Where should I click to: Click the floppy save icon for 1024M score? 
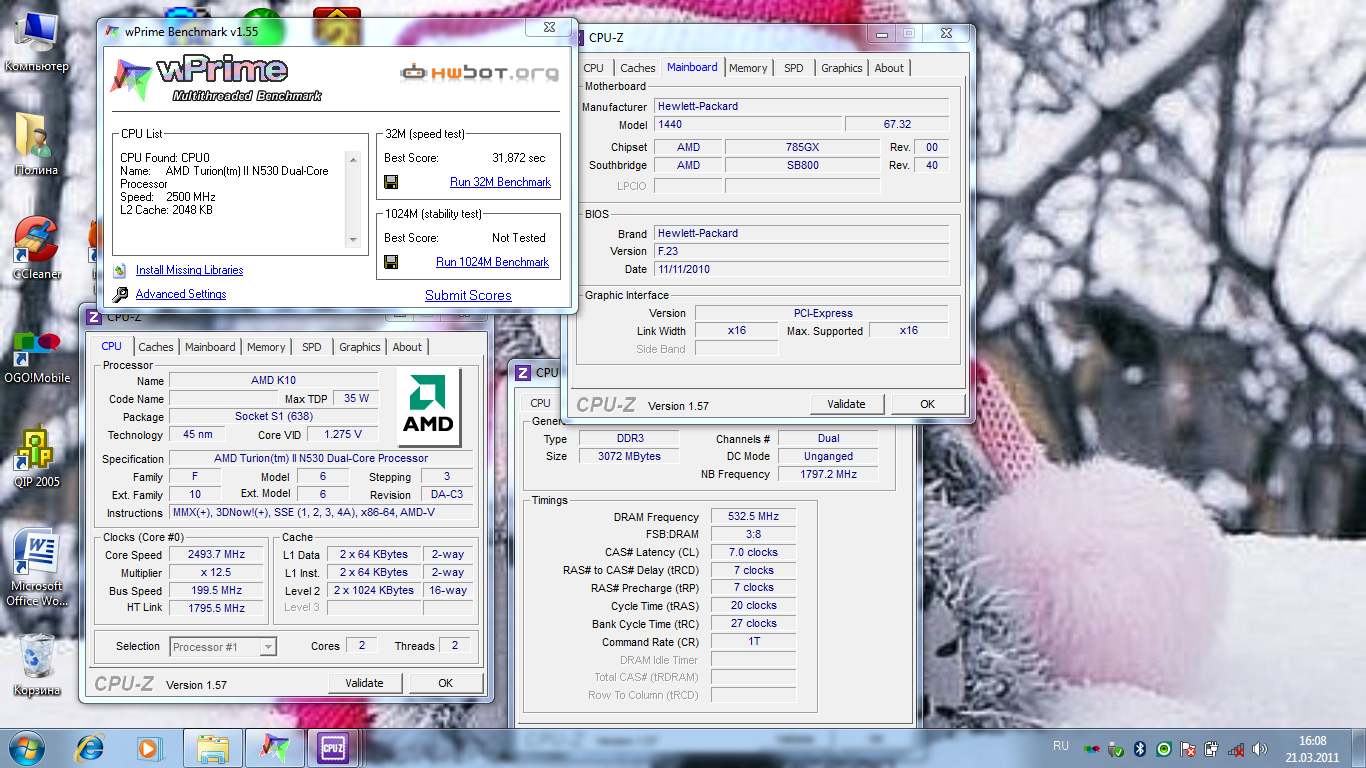coord(391,262)
